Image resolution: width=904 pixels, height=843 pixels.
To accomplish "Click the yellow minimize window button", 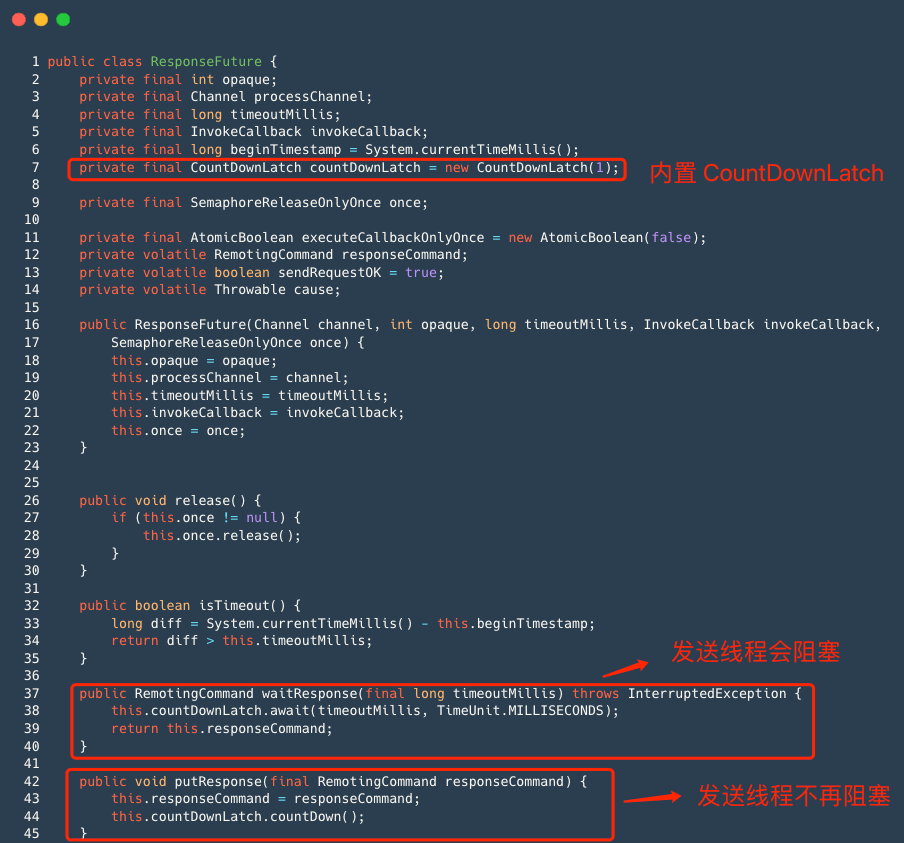I will pos(40,18).
